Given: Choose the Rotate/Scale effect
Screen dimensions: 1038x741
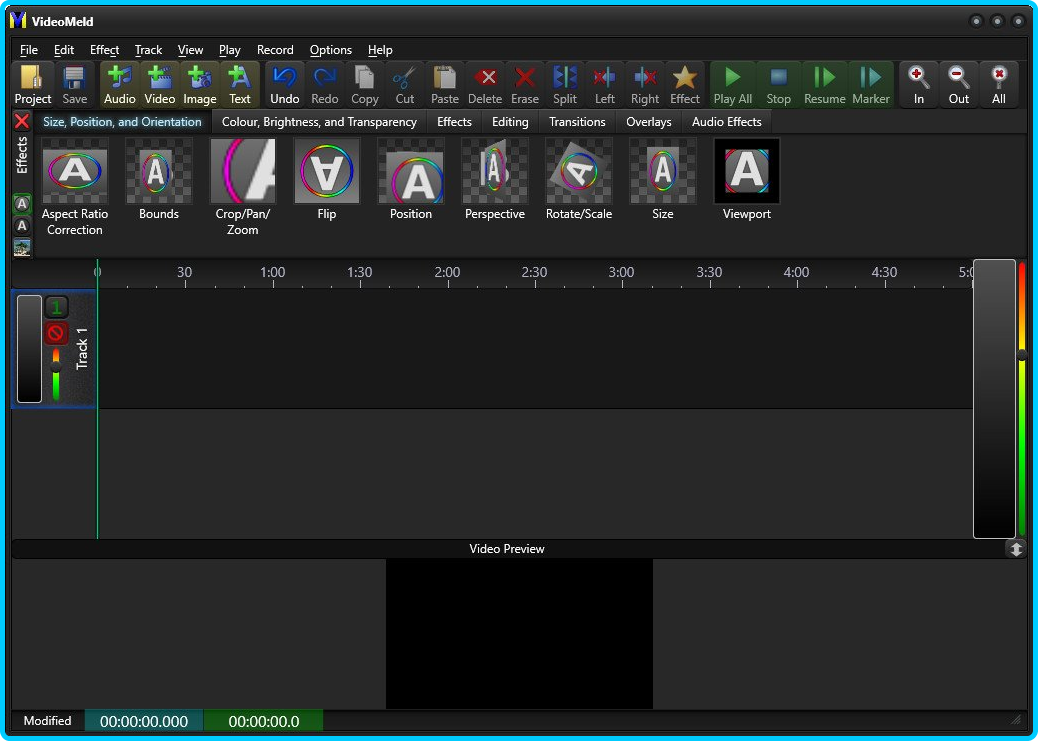Looking at the screenshot, I should pyautogui.click(x=579, y=180).
